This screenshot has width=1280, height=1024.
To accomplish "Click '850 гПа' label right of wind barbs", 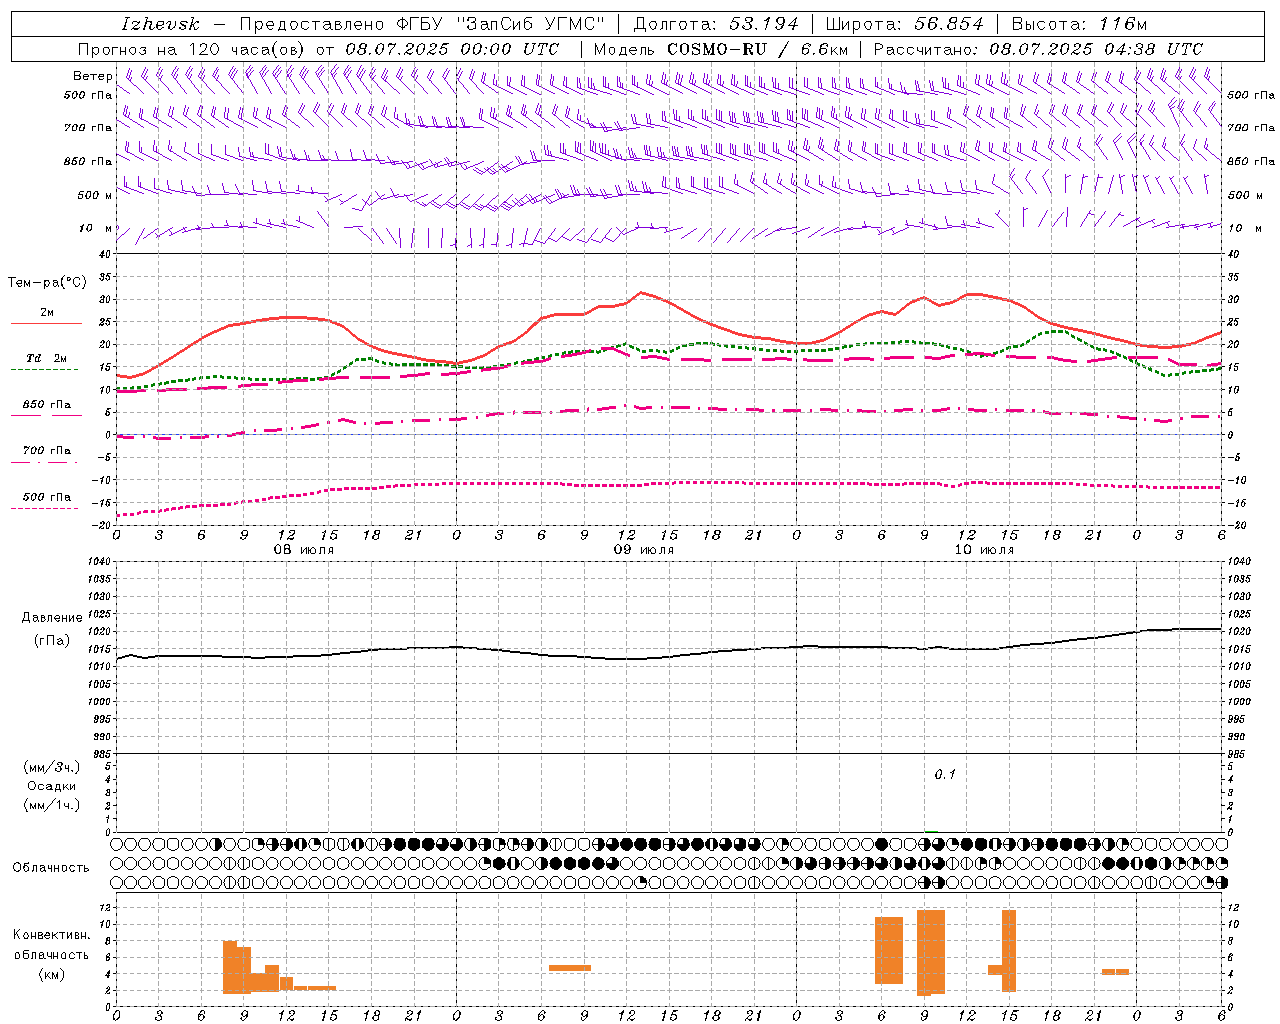I will tap(1251, 161).
